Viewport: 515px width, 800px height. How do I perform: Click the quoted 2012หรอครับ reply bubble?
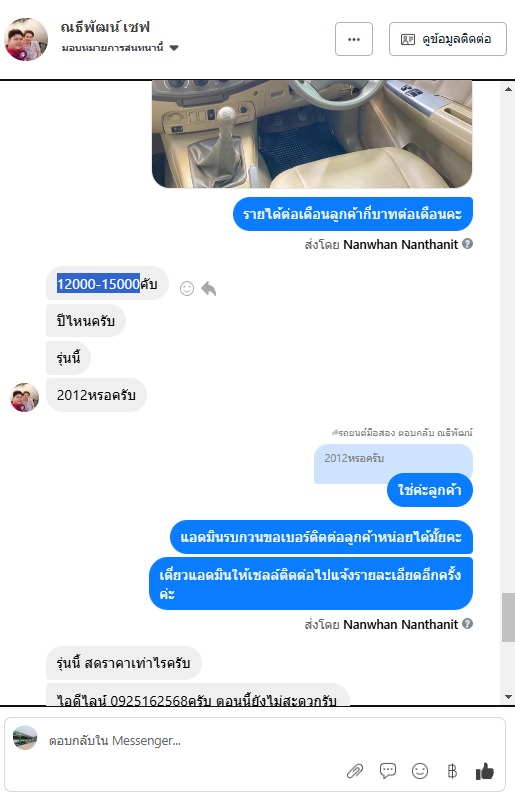393,462
